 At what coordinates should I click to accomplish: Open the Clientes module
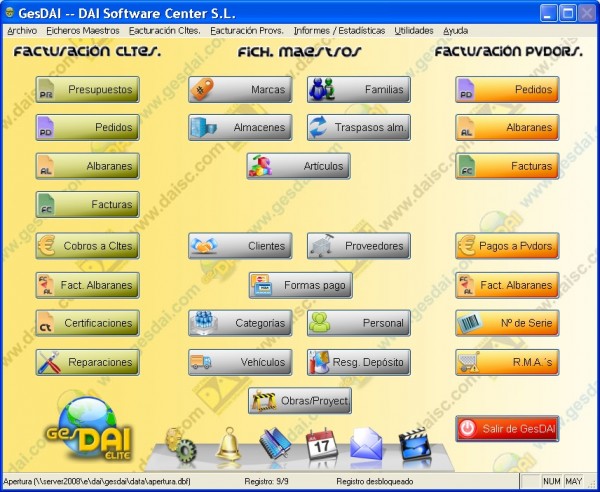point(240,245)
